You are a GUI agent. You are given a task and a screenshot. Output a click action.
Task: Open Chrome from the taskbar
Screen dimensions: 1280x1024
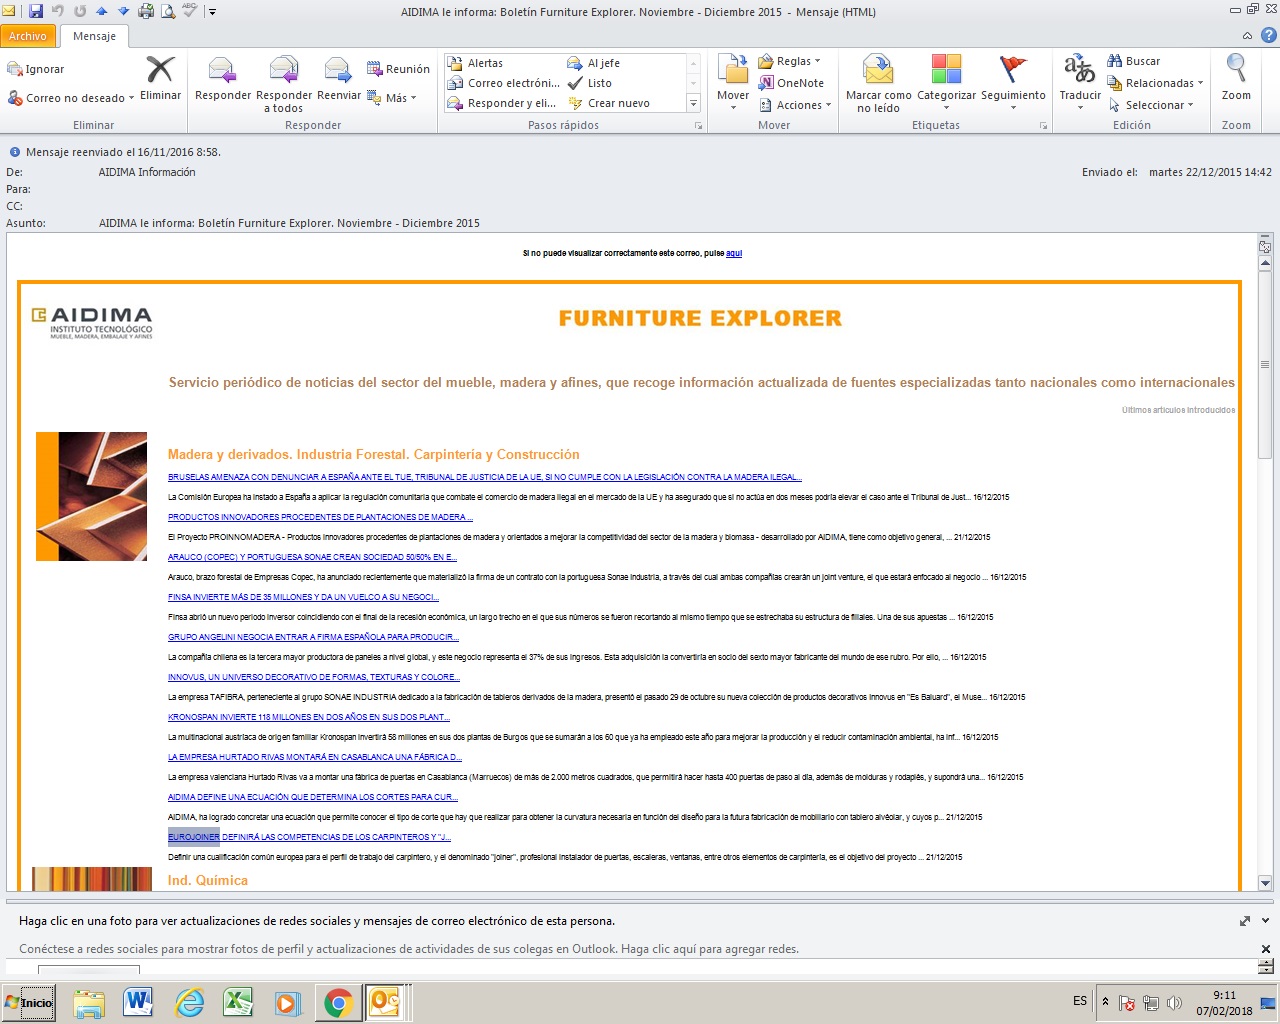coord(338,1002)
